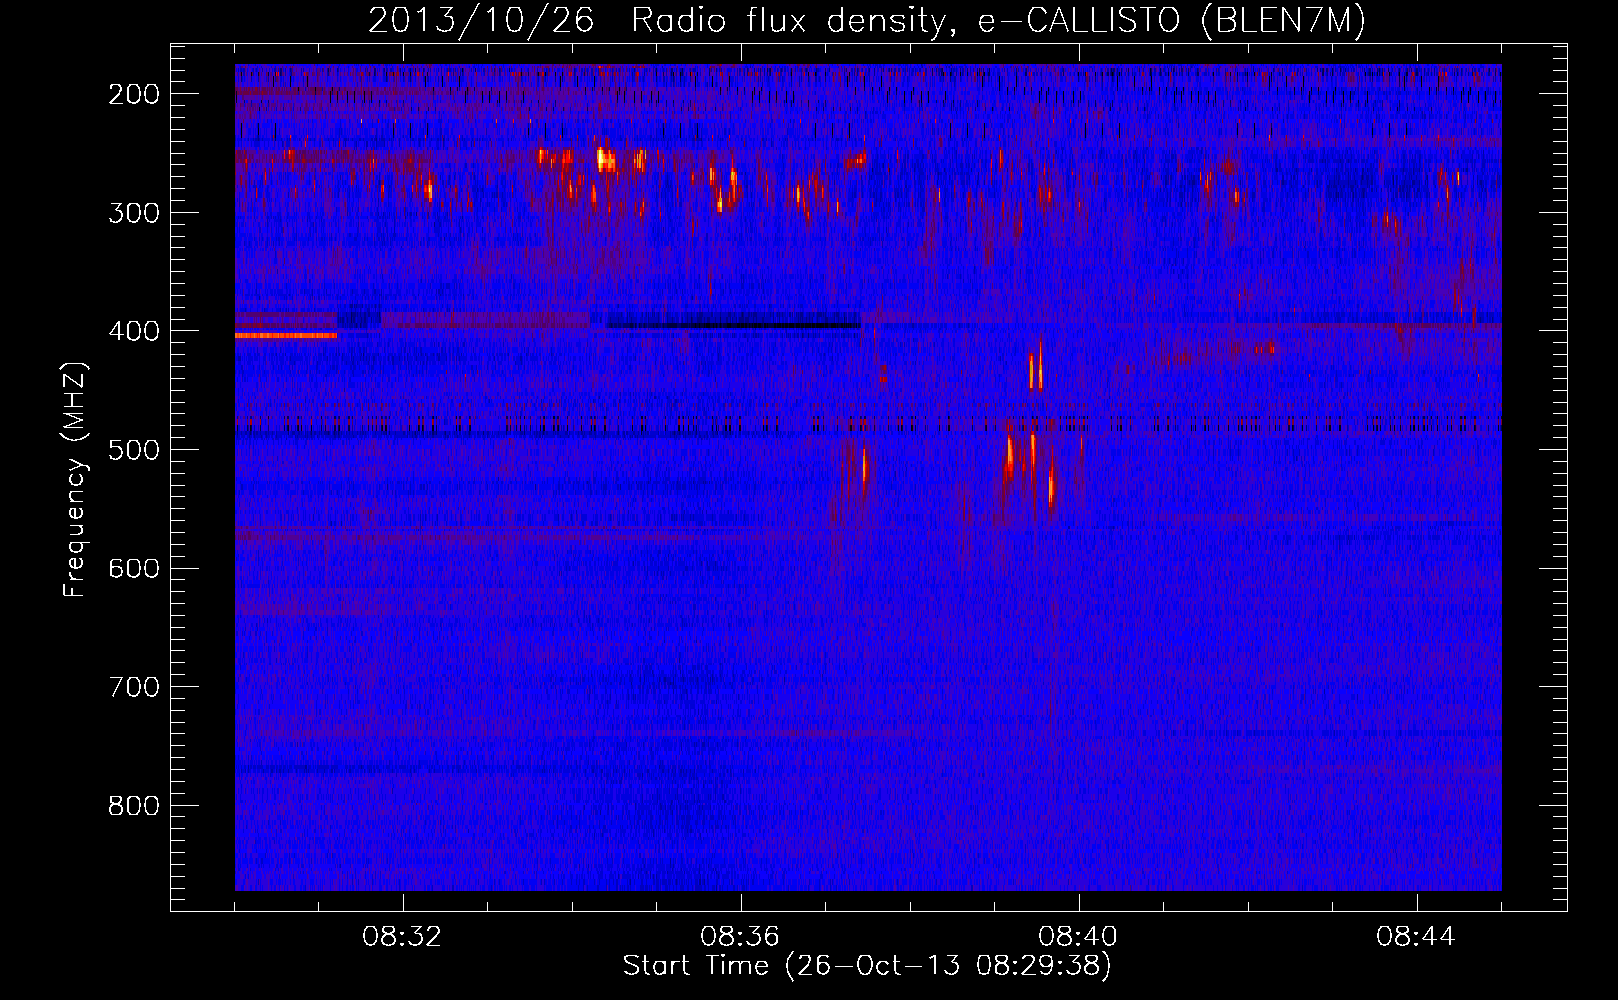Click the 800 frequency tick label
1618x1000 pixels.
(134, 806)
